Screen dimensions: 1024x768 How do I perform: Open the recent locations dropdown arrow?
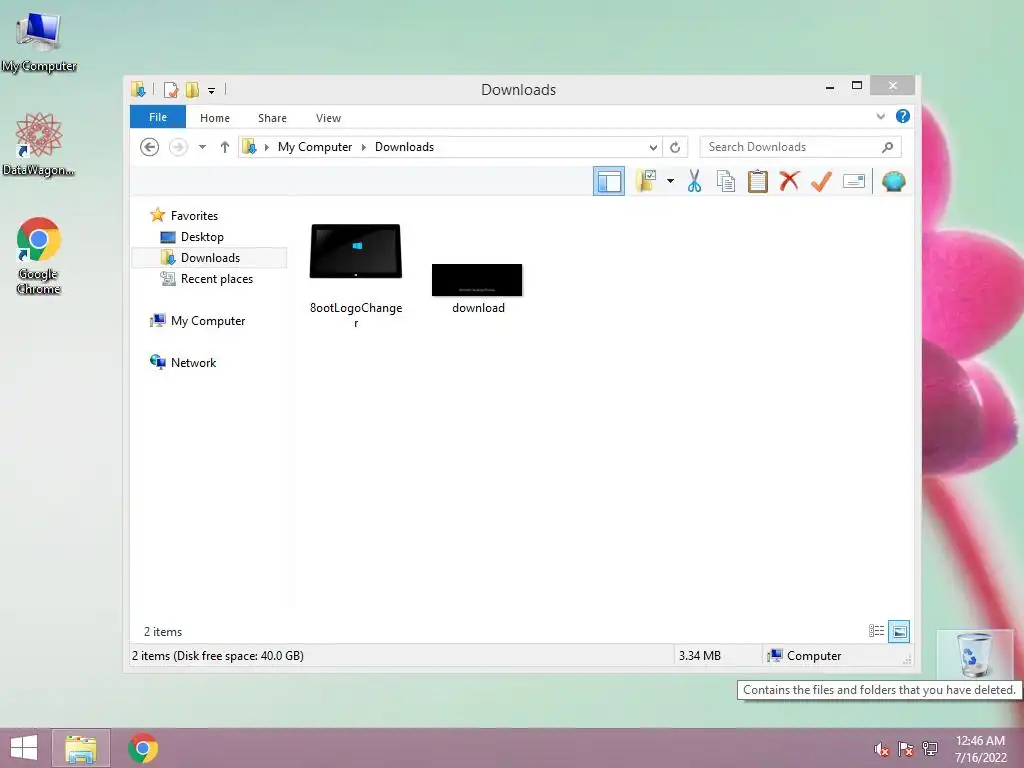pos(202,147)
